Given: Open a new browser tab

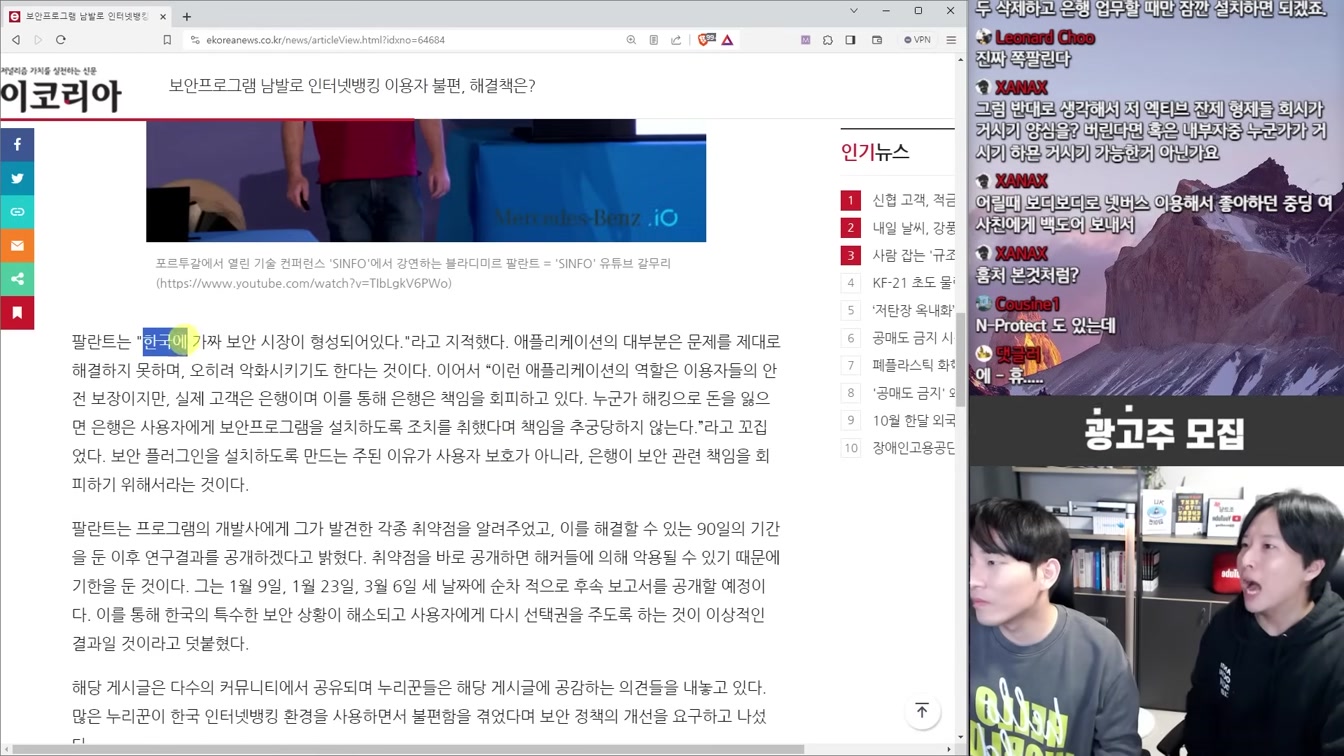Looking at the screenshot, I should [x=187, y=16].
